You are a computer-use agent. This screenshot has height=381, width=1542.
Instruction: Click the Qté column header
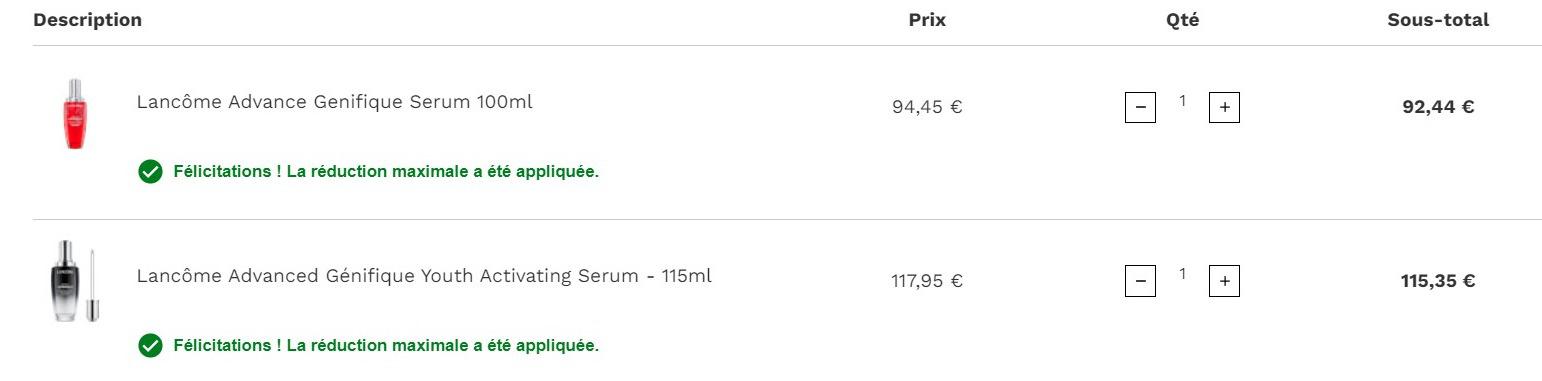[x=1182, y=20]
